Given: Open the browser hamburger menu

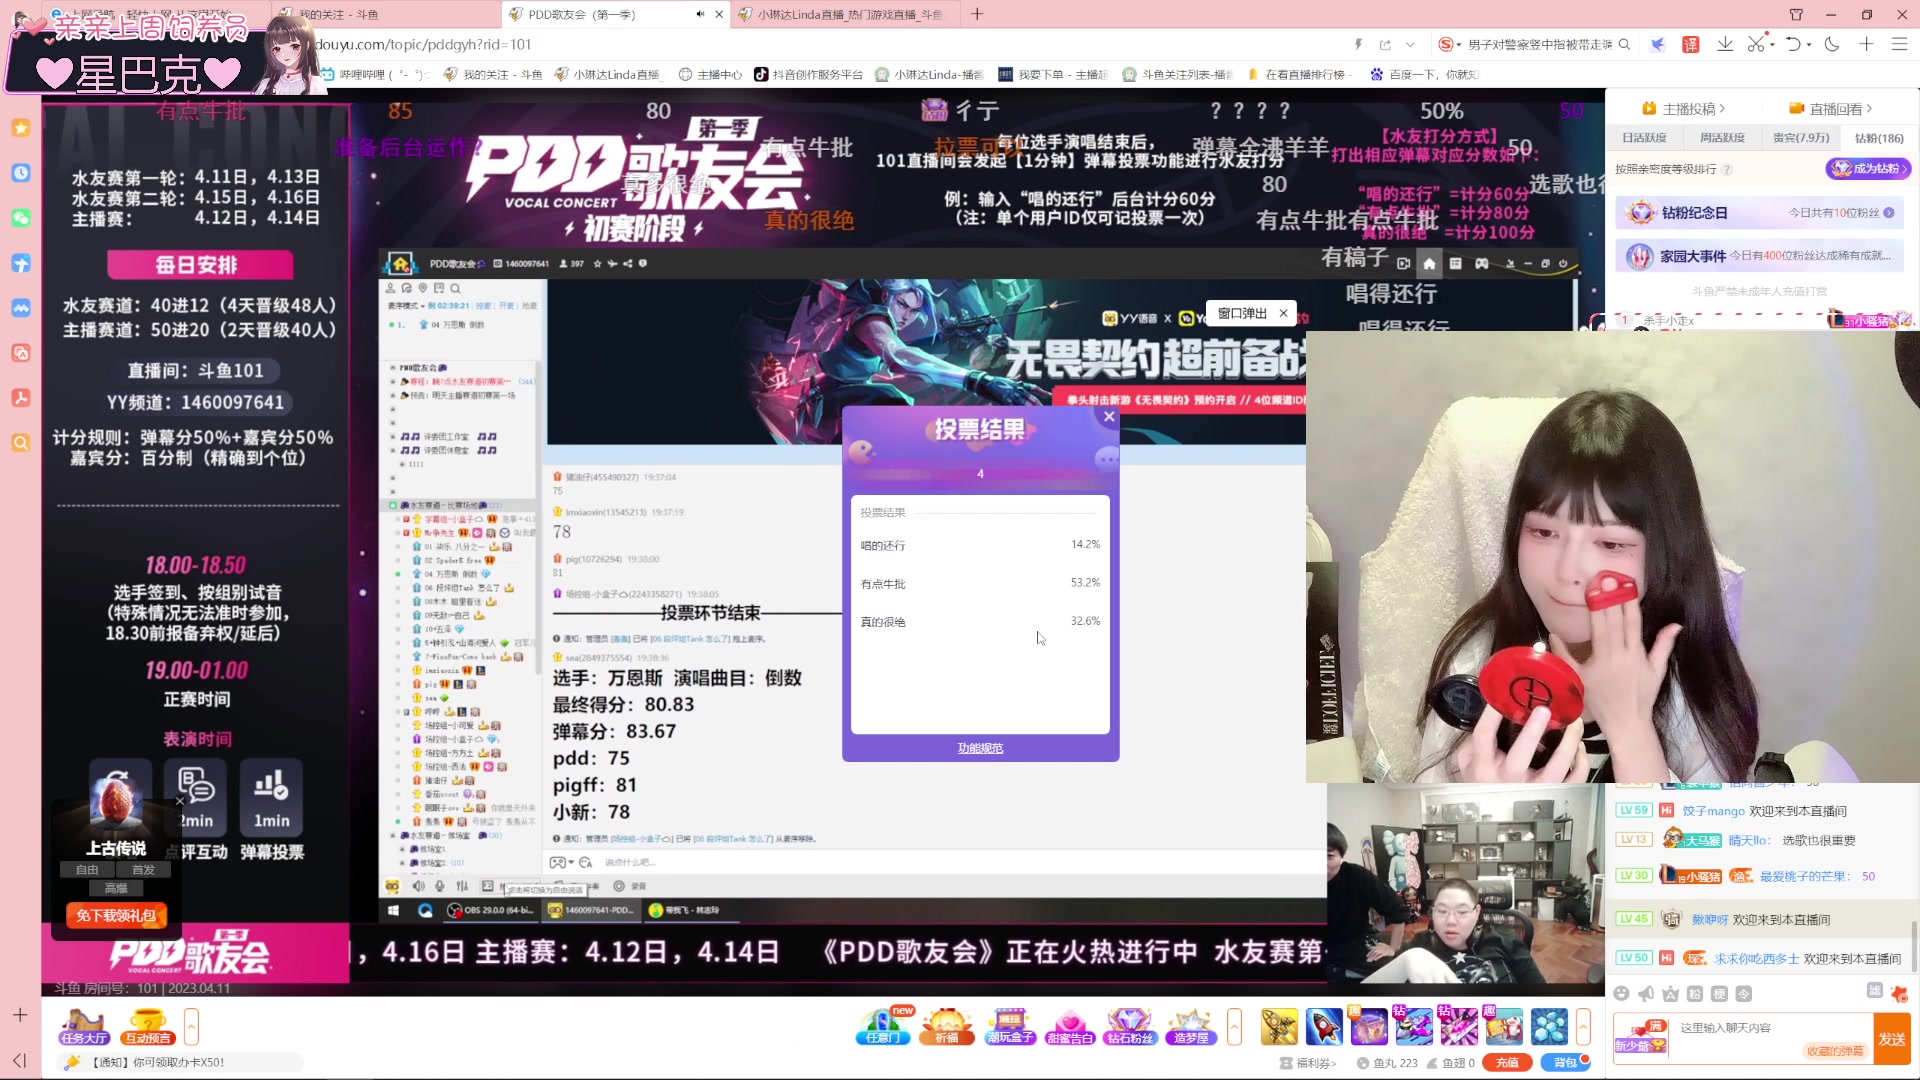Looking at the screenshot, I should click(x=1900, y=44).
